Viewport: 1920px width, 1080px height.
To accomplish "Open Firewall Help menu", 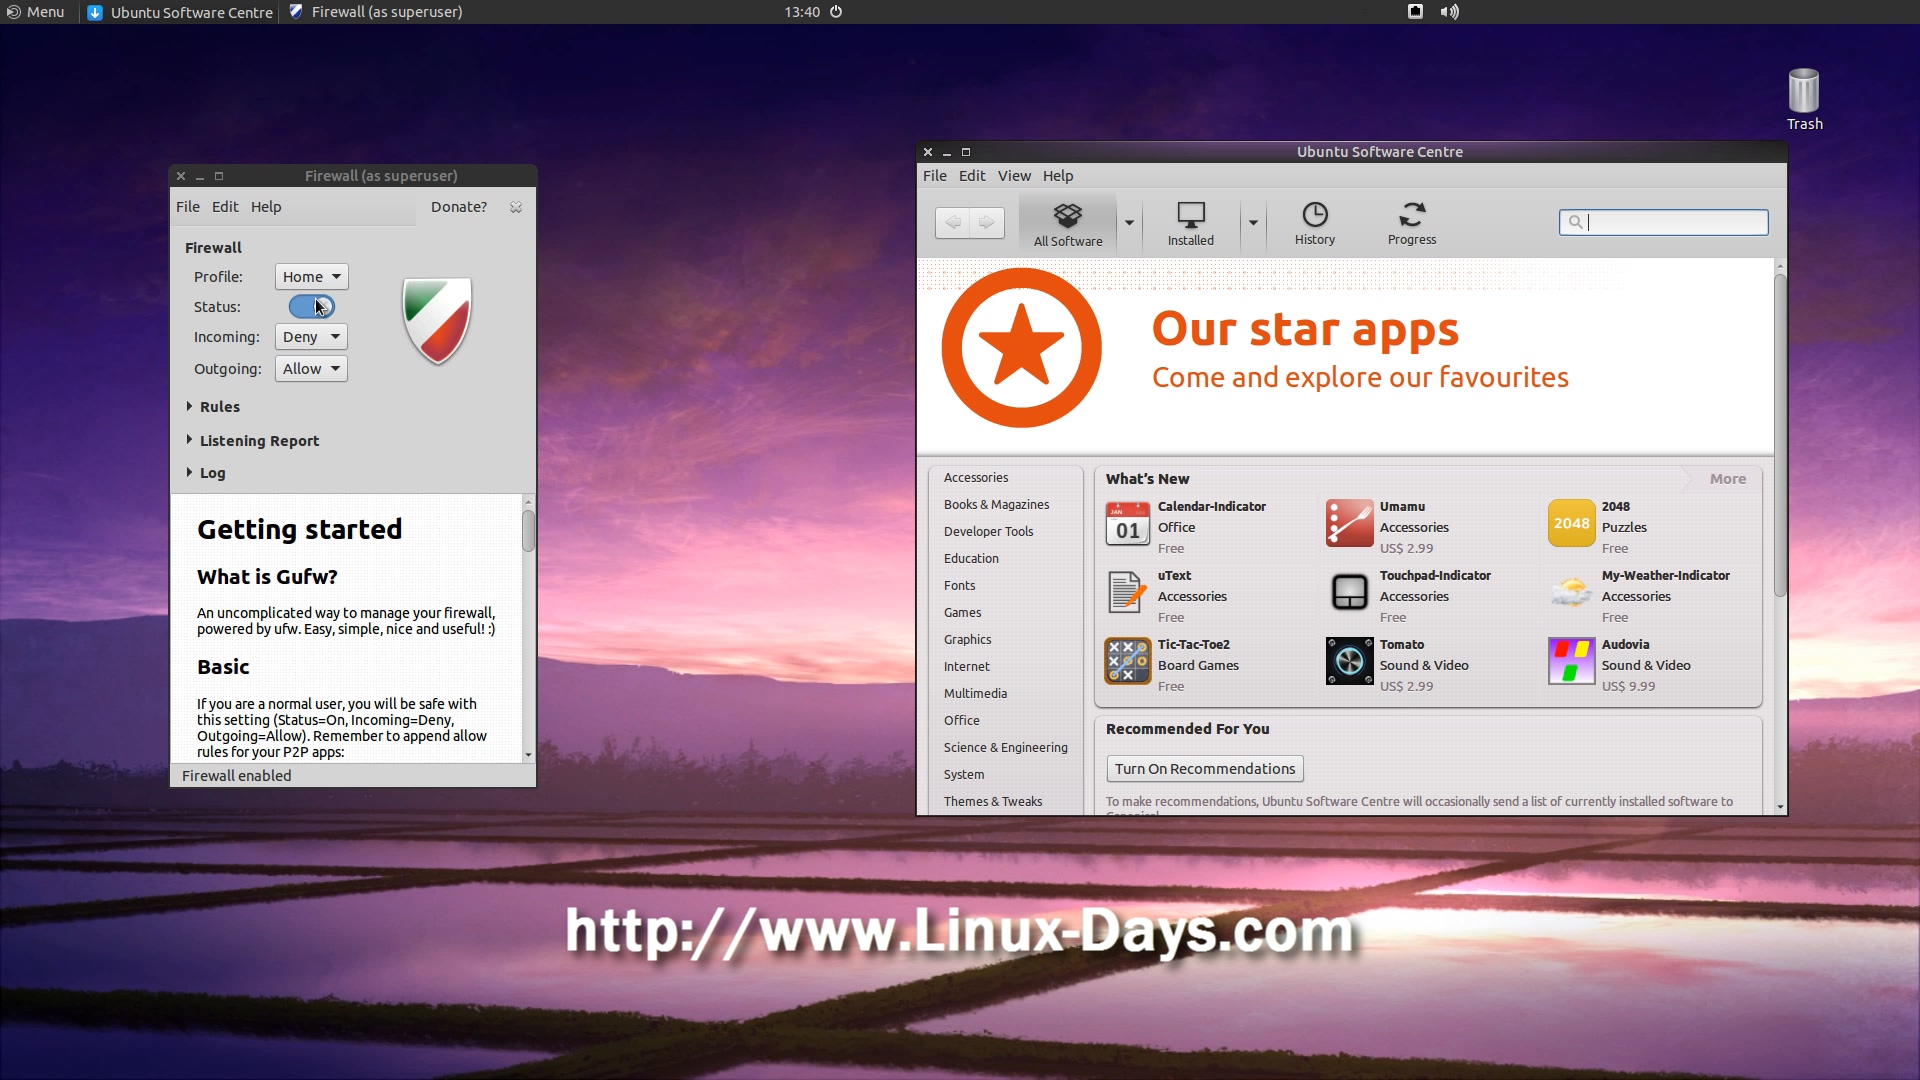I will click(266, 207).
